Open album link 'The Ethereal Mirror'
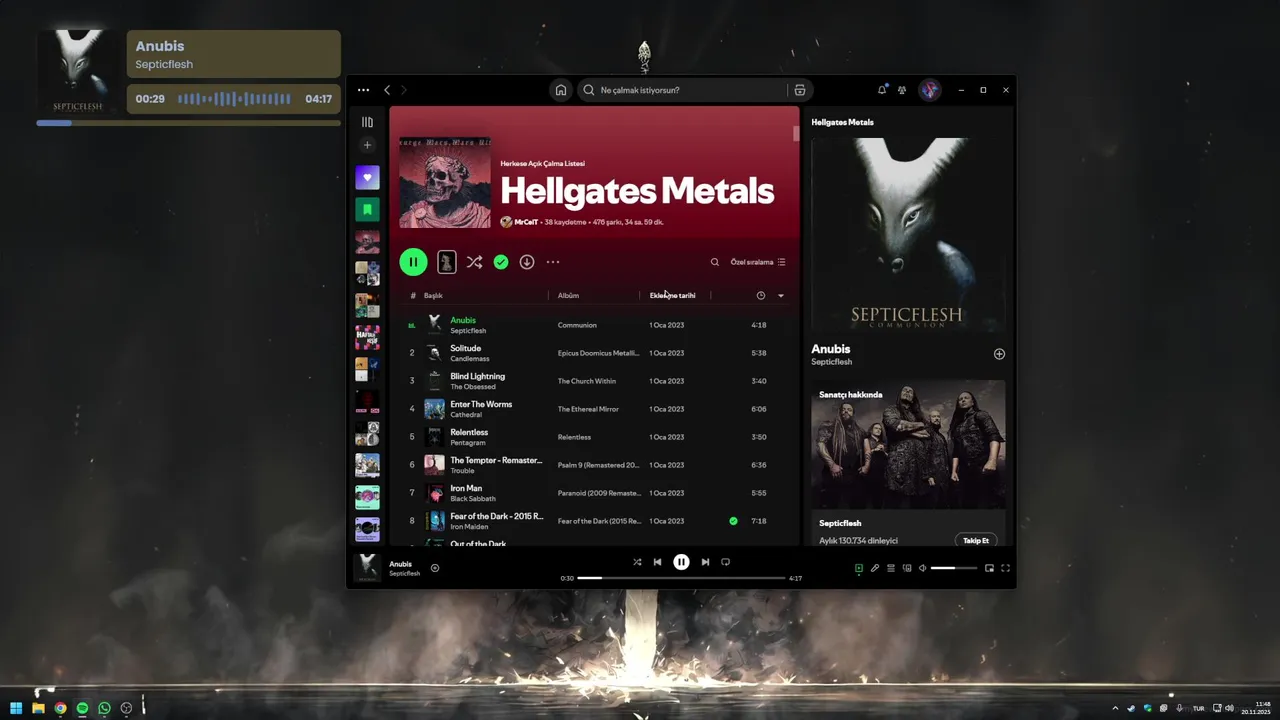This screenshot has height=720, width=1280. click(x=588, y=409)
